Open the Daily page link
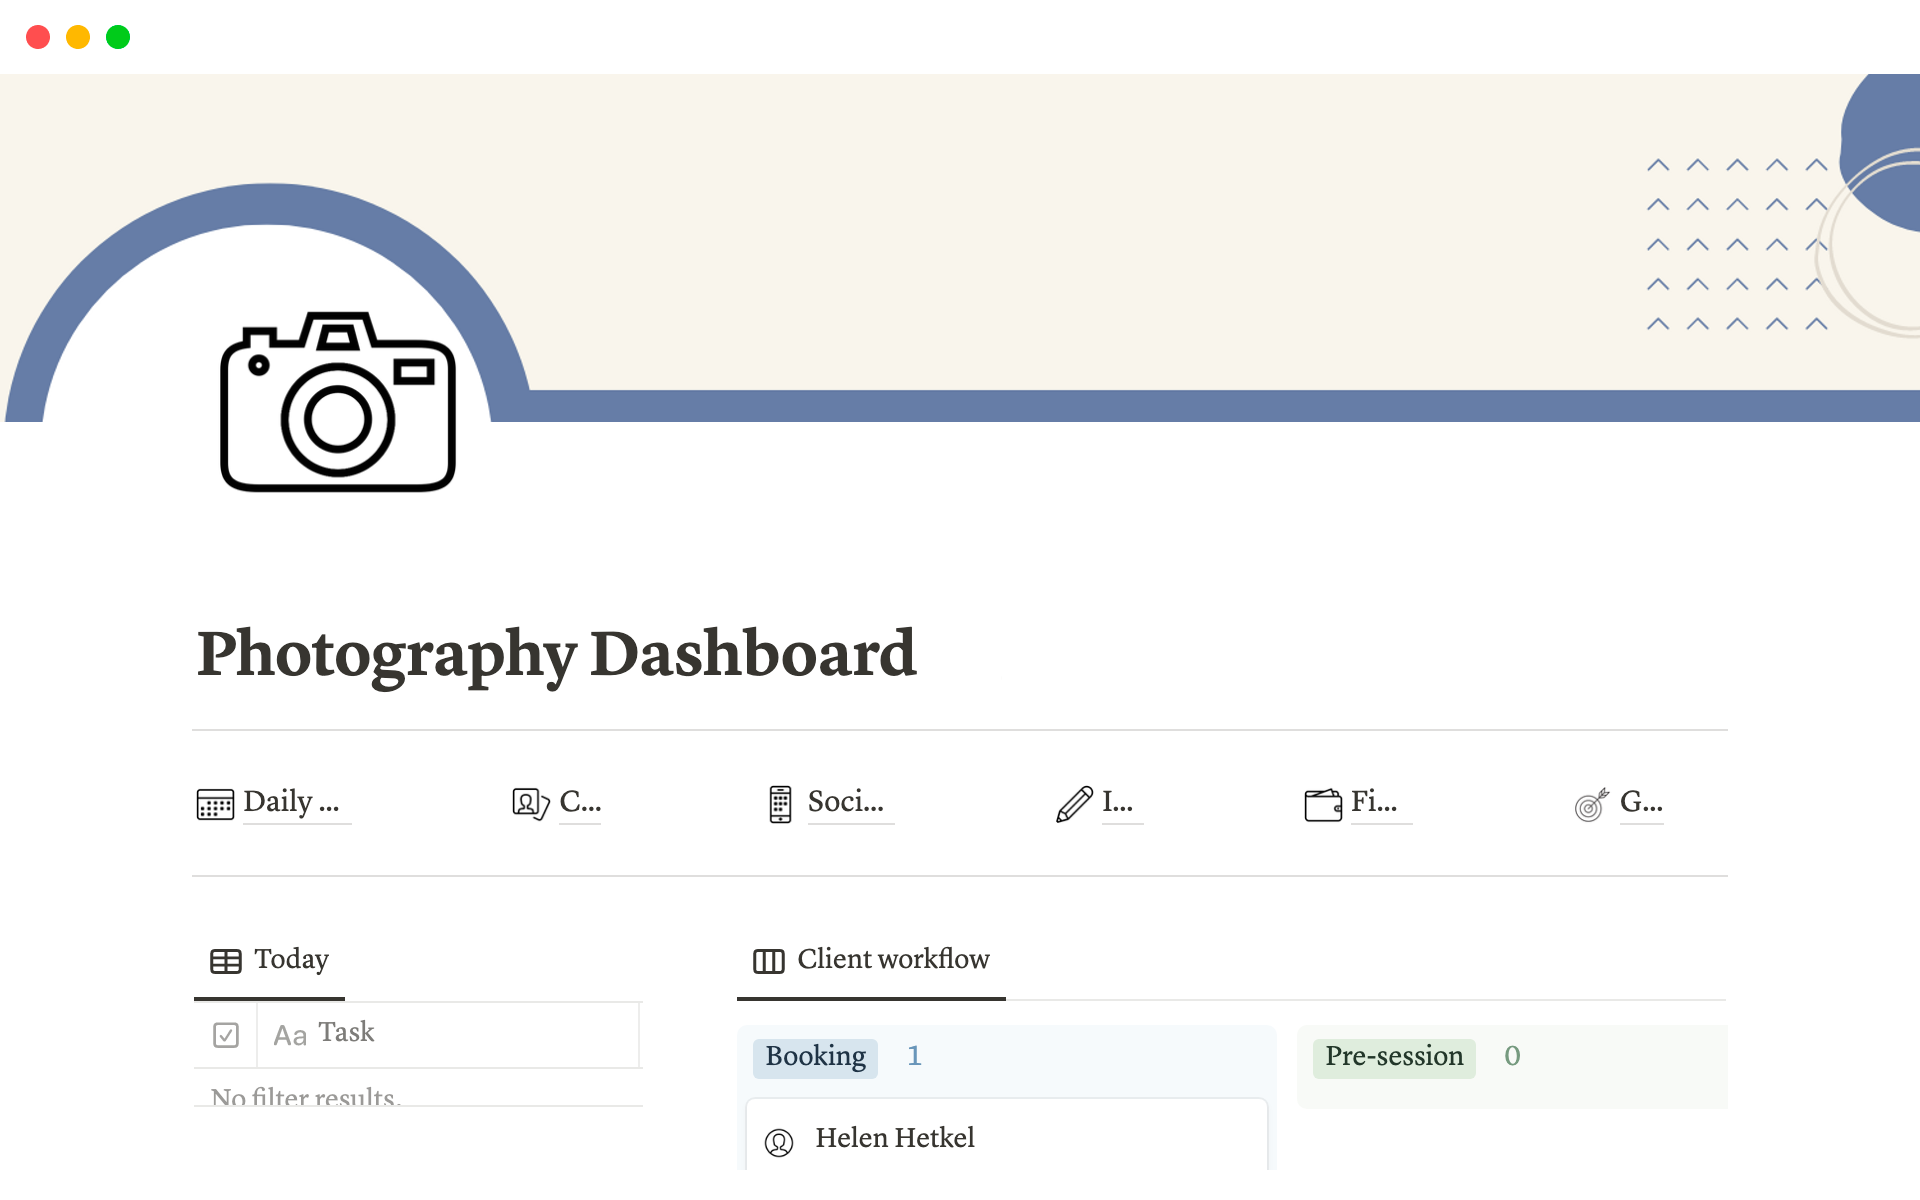This screenshot has height=1200, width=1920. point(291,802)
